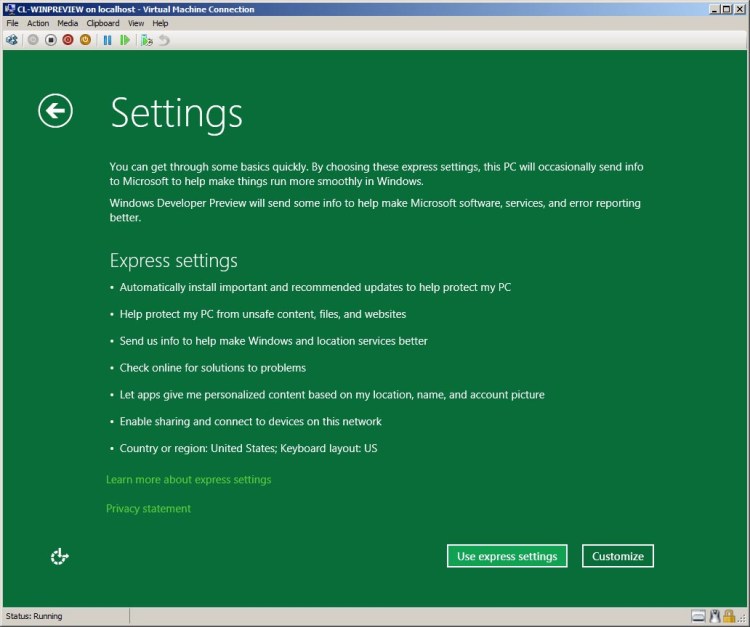The height and width of the screenshot is (627, 750).
Task: Click the keyboard icon in status bar
Action: (x=699, y=616)
